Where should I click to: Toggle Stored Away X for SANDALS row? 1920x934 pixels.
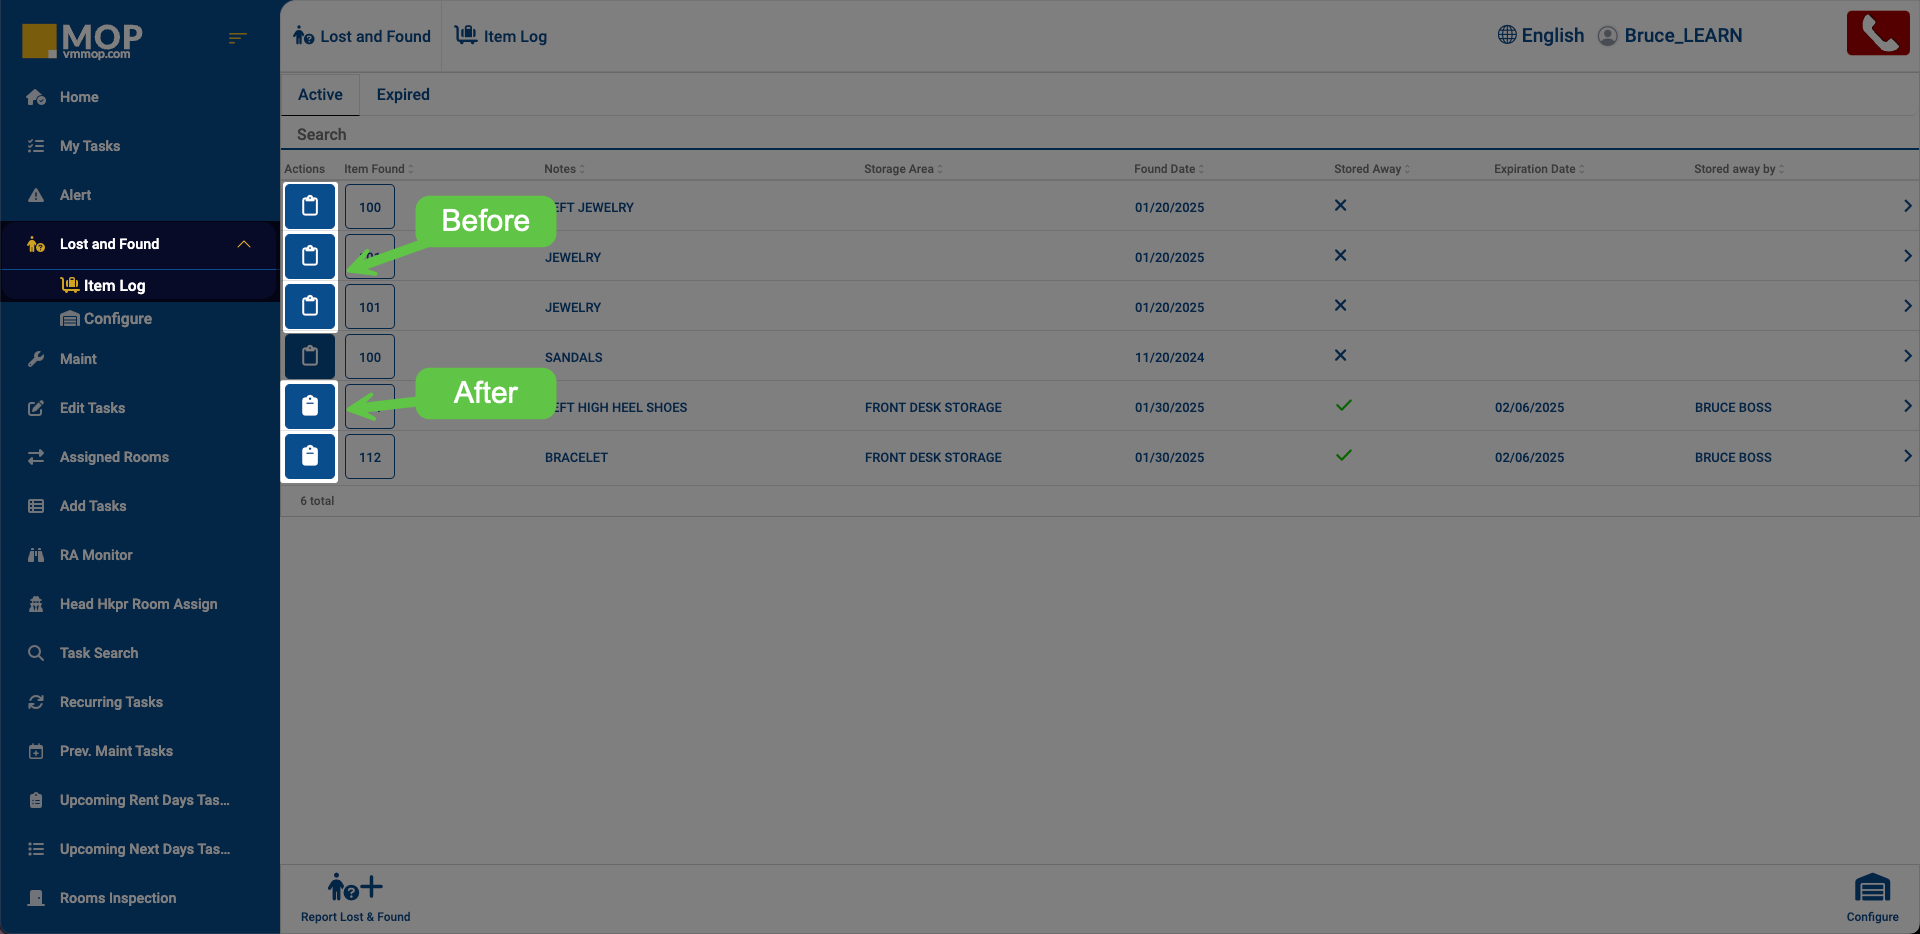(x=1340, y=356)
